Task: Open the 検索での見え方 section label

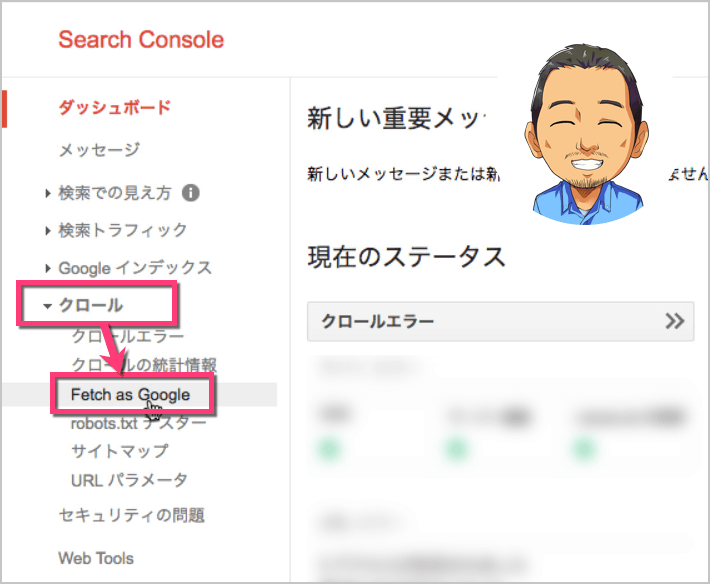Action: coord(115,193)
